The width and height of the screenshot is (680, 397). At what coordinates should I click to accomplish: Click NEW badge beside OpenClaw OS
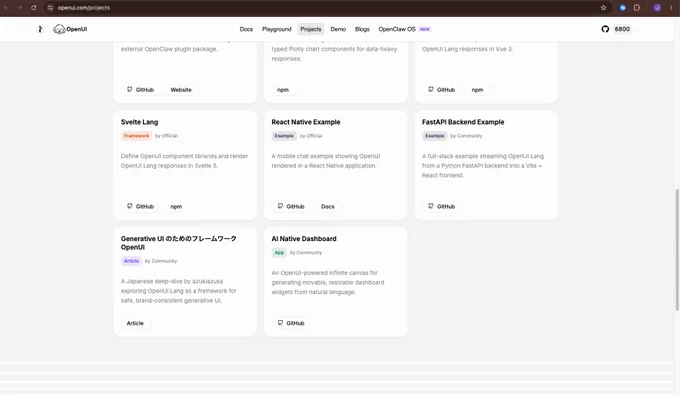click(425, 29)
